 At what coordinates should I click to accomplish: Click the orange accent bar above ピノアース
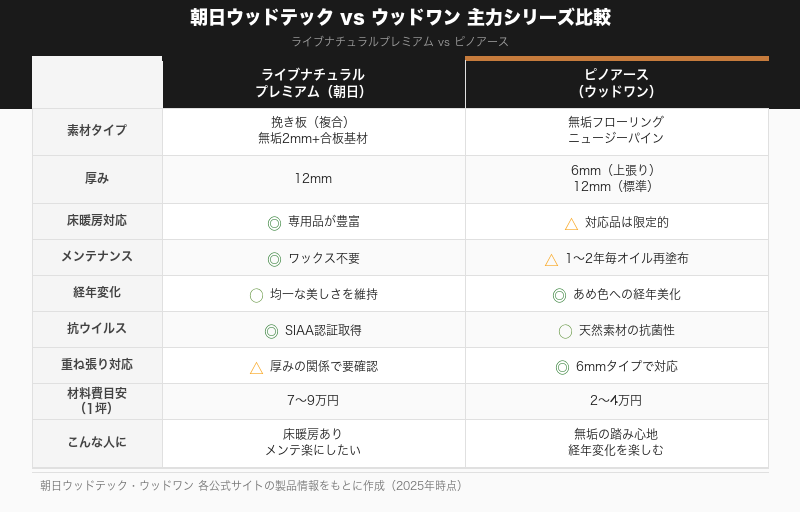point(616,58)
